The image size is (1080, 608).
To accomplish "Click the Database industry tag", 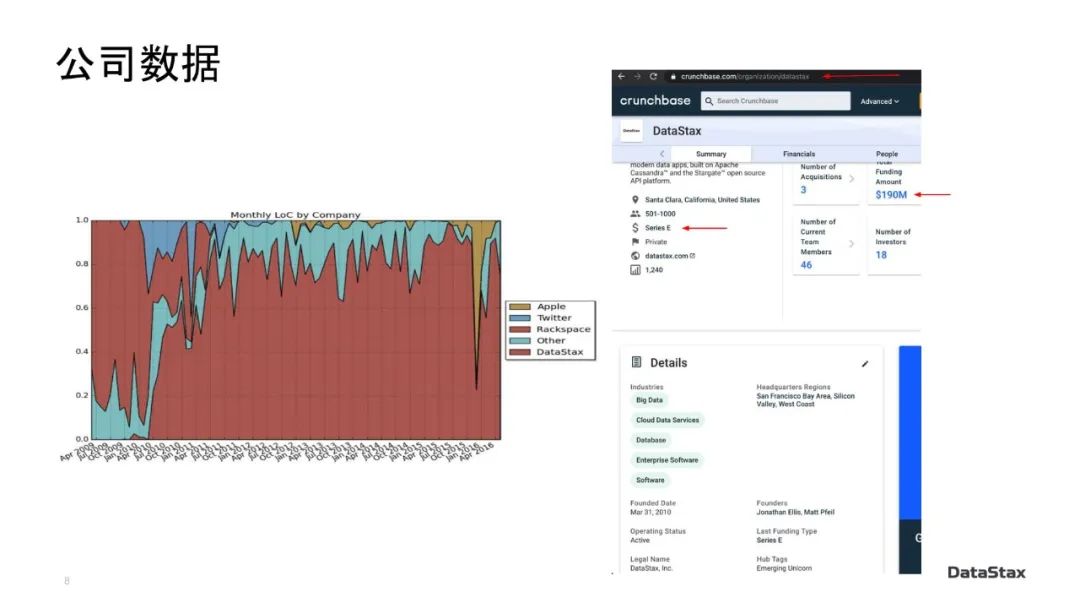I will (x=651, y=440).
